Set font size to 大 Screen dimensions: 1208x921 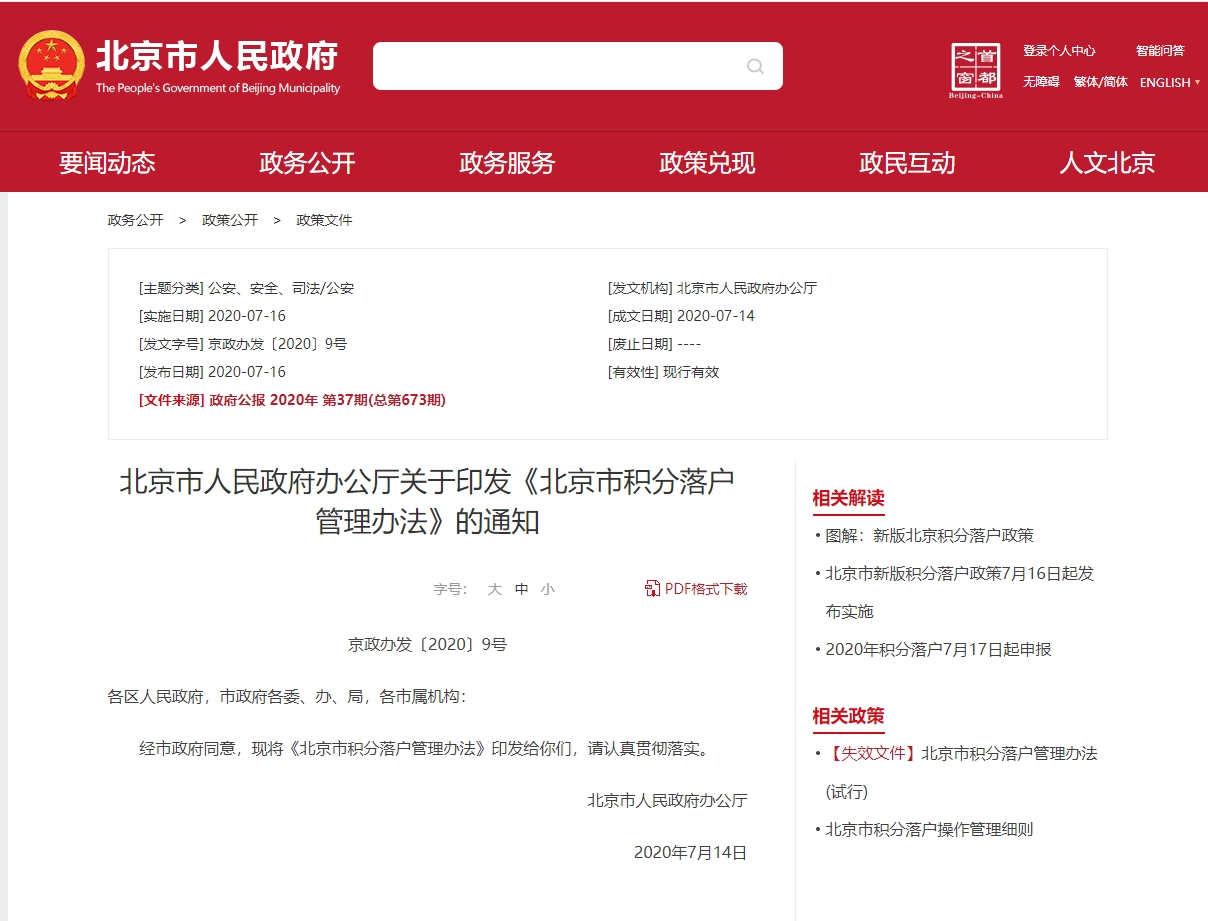[x=494, y=589]
